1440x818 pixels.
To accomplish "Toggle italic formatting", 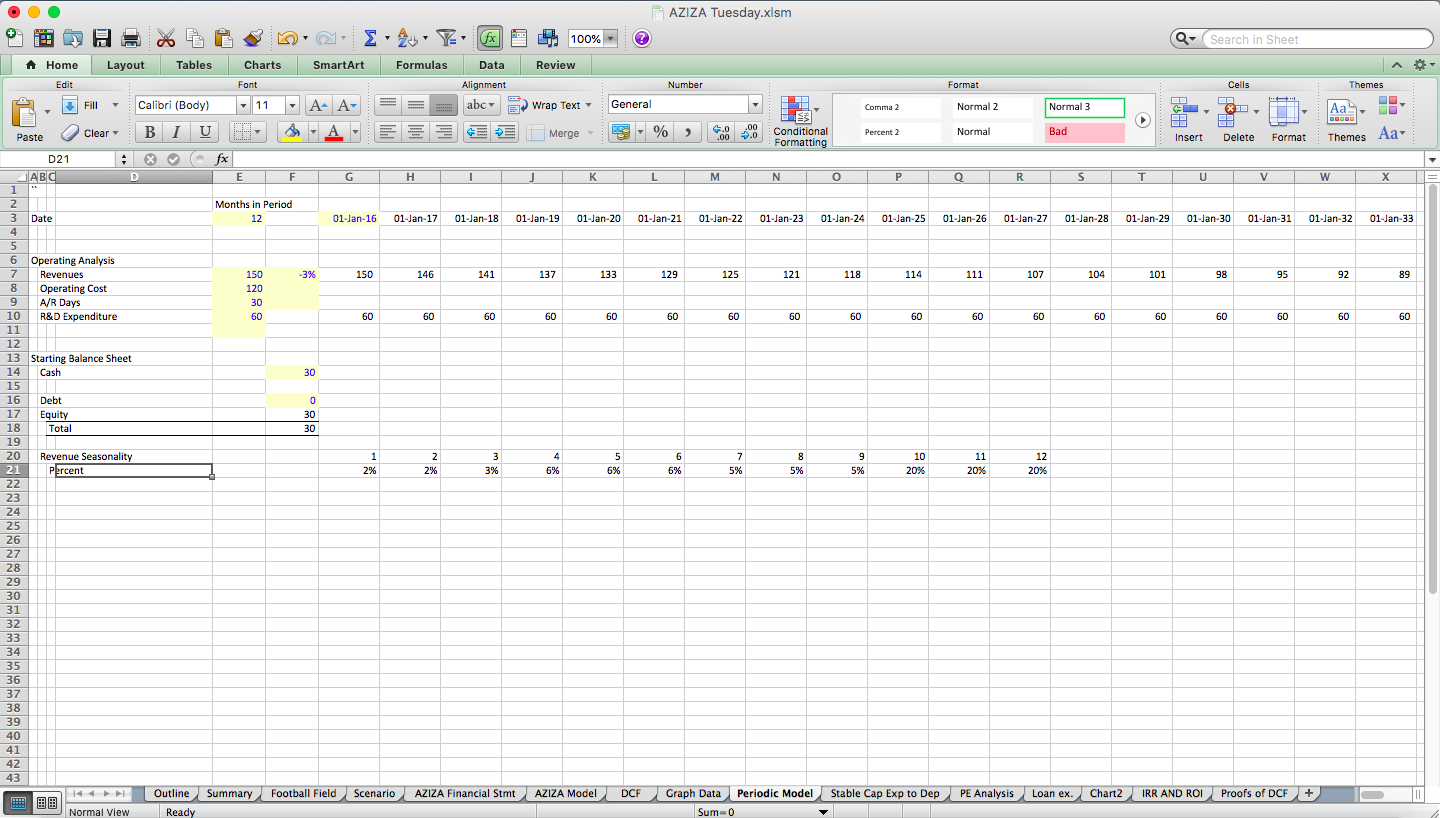I will pos(176,131).
